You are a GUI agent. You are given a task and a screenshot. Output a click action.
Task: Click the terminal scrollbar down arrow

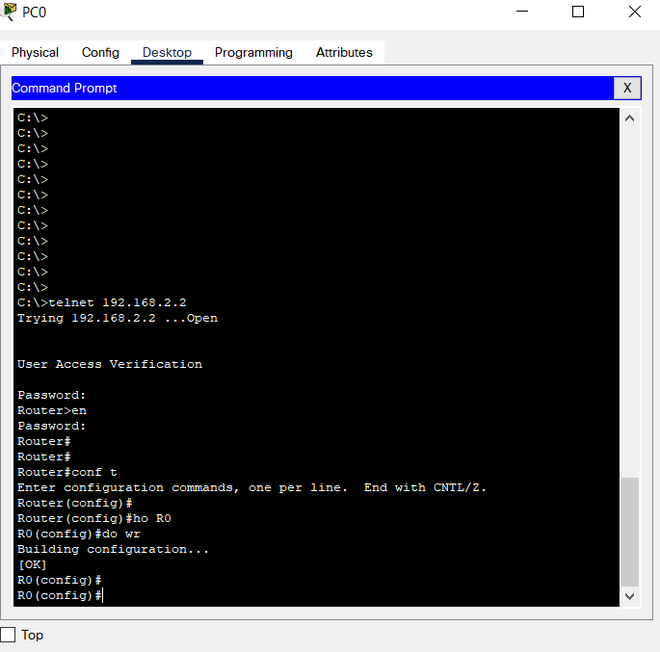tap(629, 596)
